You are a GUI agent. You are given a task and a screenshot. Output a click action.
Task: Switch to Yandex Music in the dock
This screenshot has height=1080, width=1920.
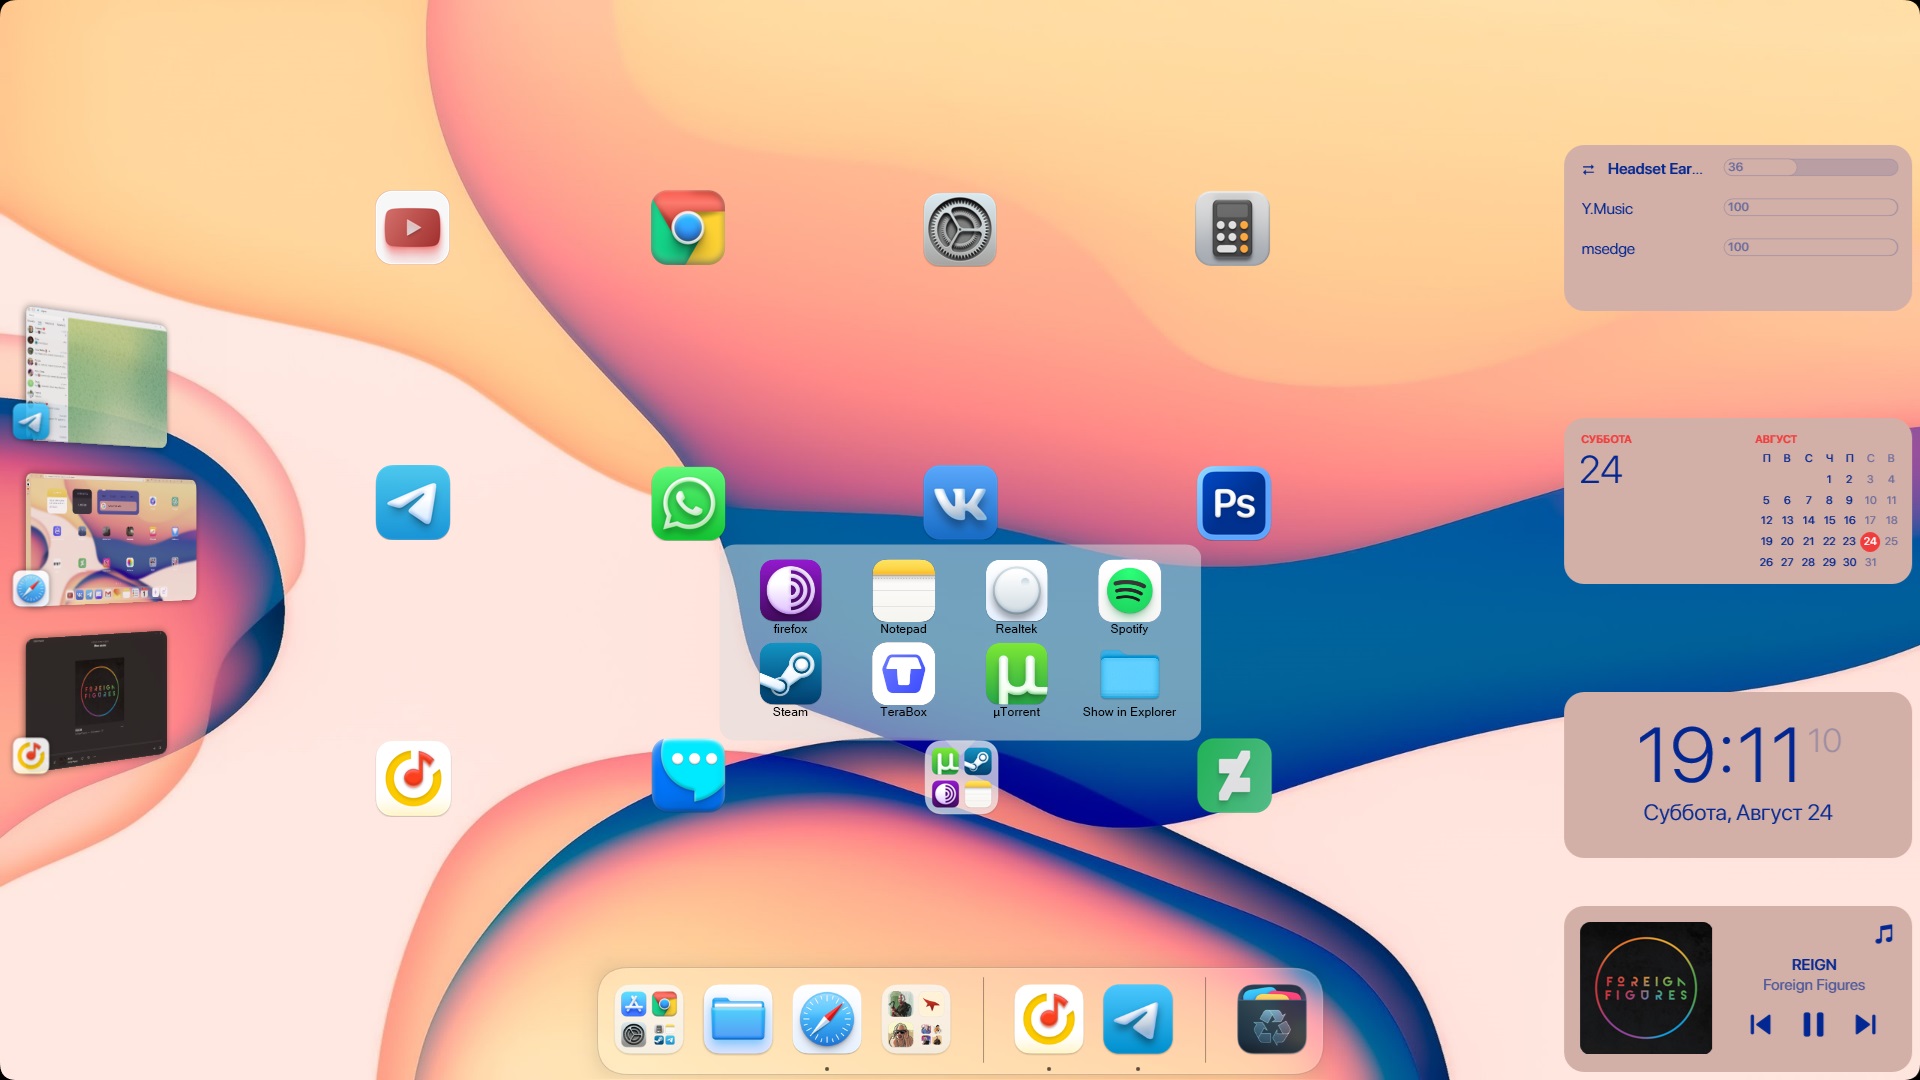pyautogui.click(x=1049, y=1019)
